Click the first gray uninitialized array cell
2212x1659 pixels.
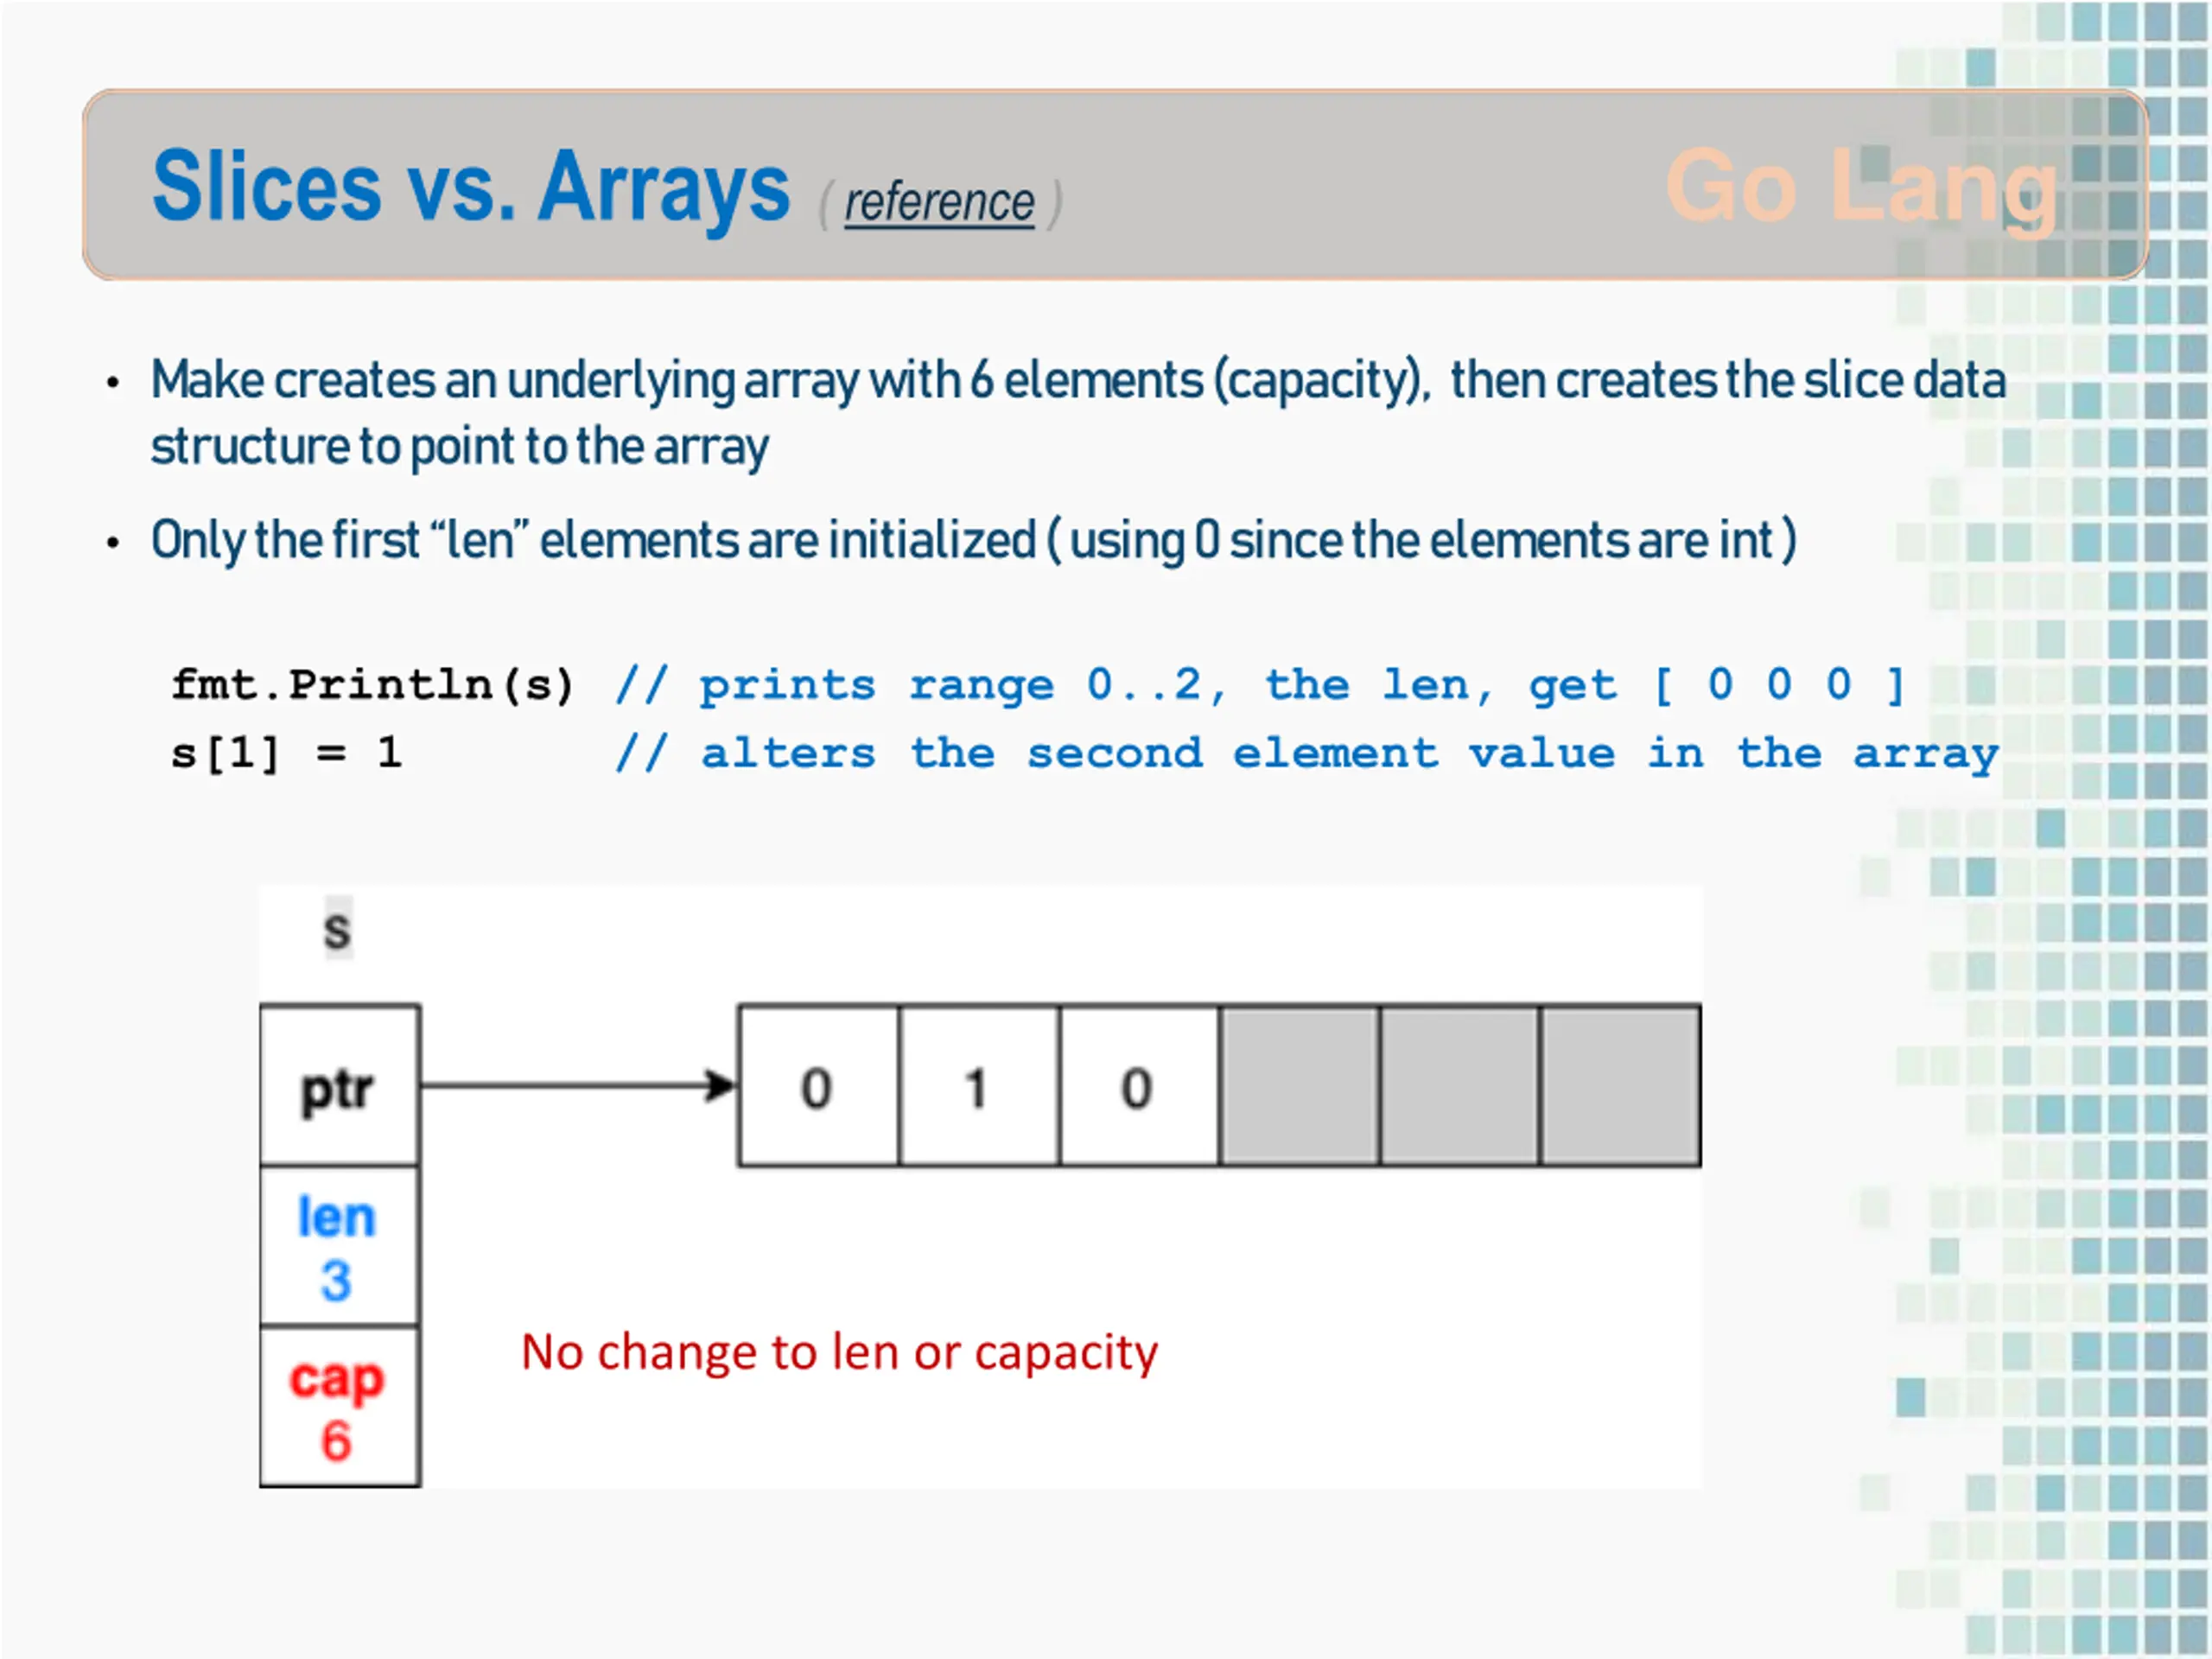pos(1299,1086)
